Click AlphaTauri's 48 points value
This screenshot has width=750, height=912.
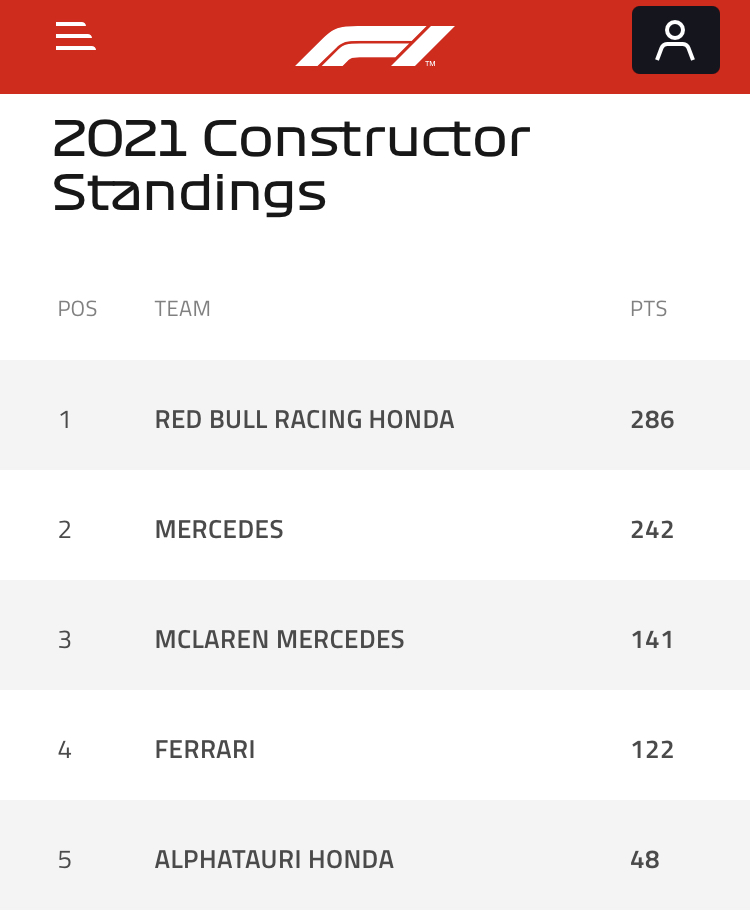(645, 860)
